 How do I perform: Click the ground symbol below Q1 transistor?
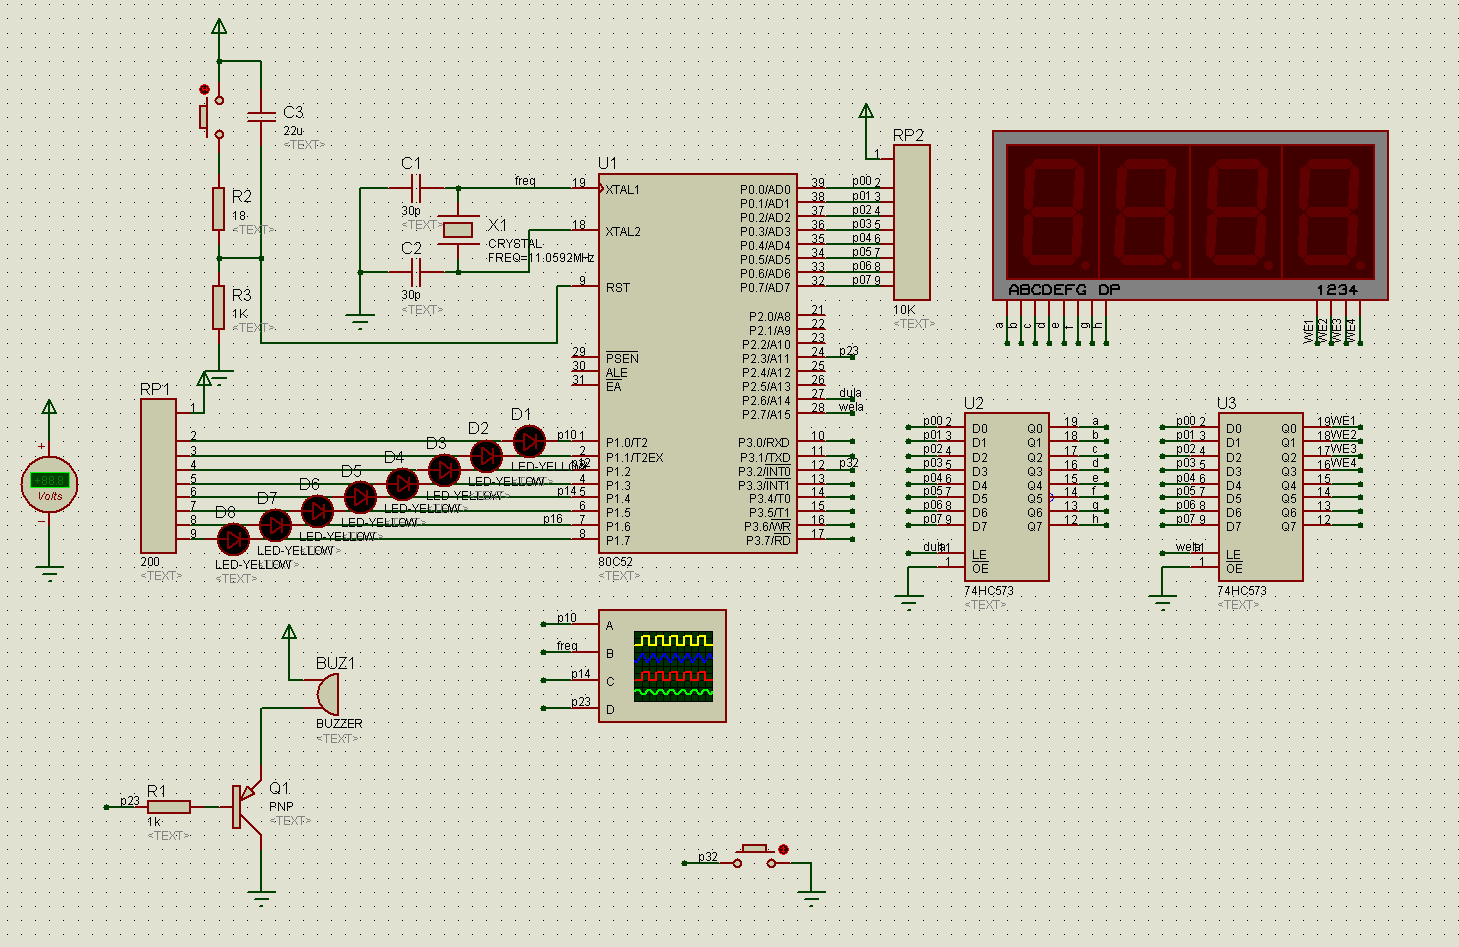tap(261, 896)
